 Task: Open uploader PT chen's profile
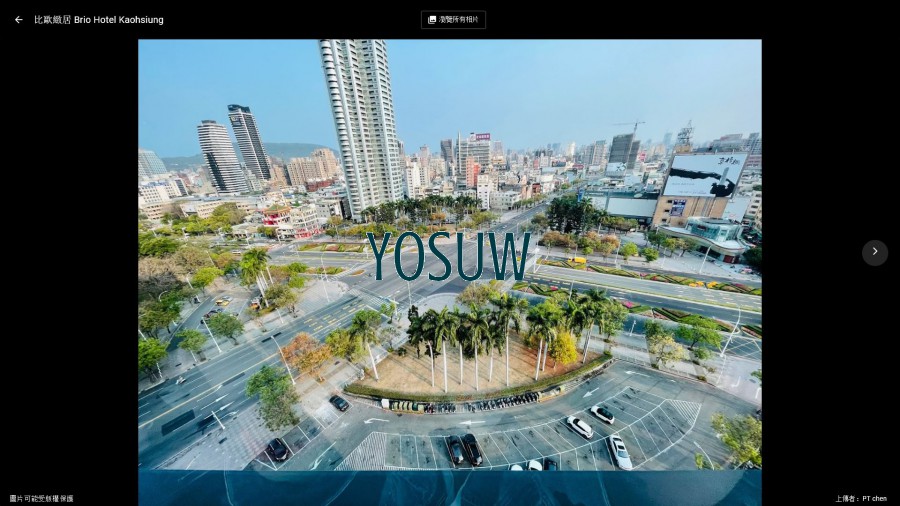(x=874, y=498)
